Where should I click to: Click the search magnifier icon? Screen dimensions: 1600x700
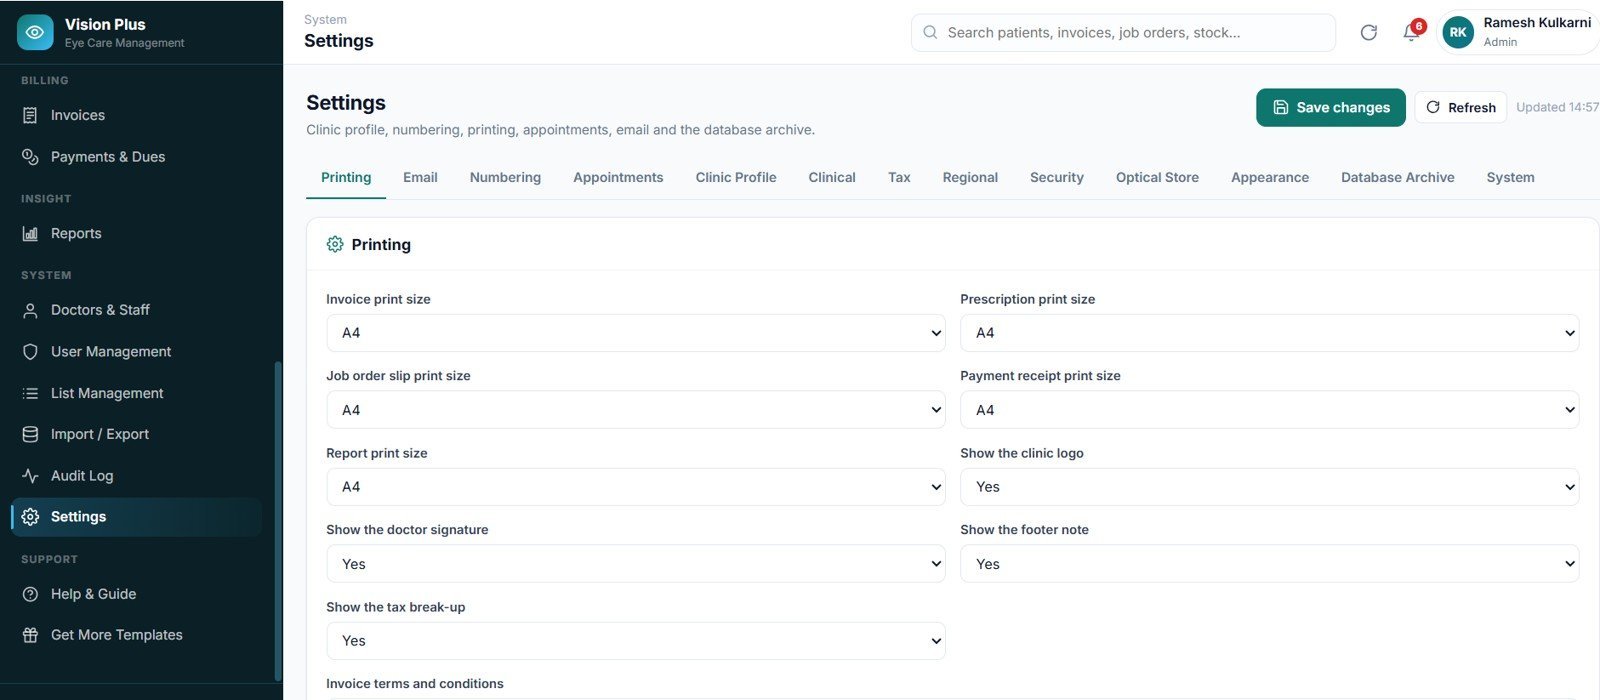(930, 33)
